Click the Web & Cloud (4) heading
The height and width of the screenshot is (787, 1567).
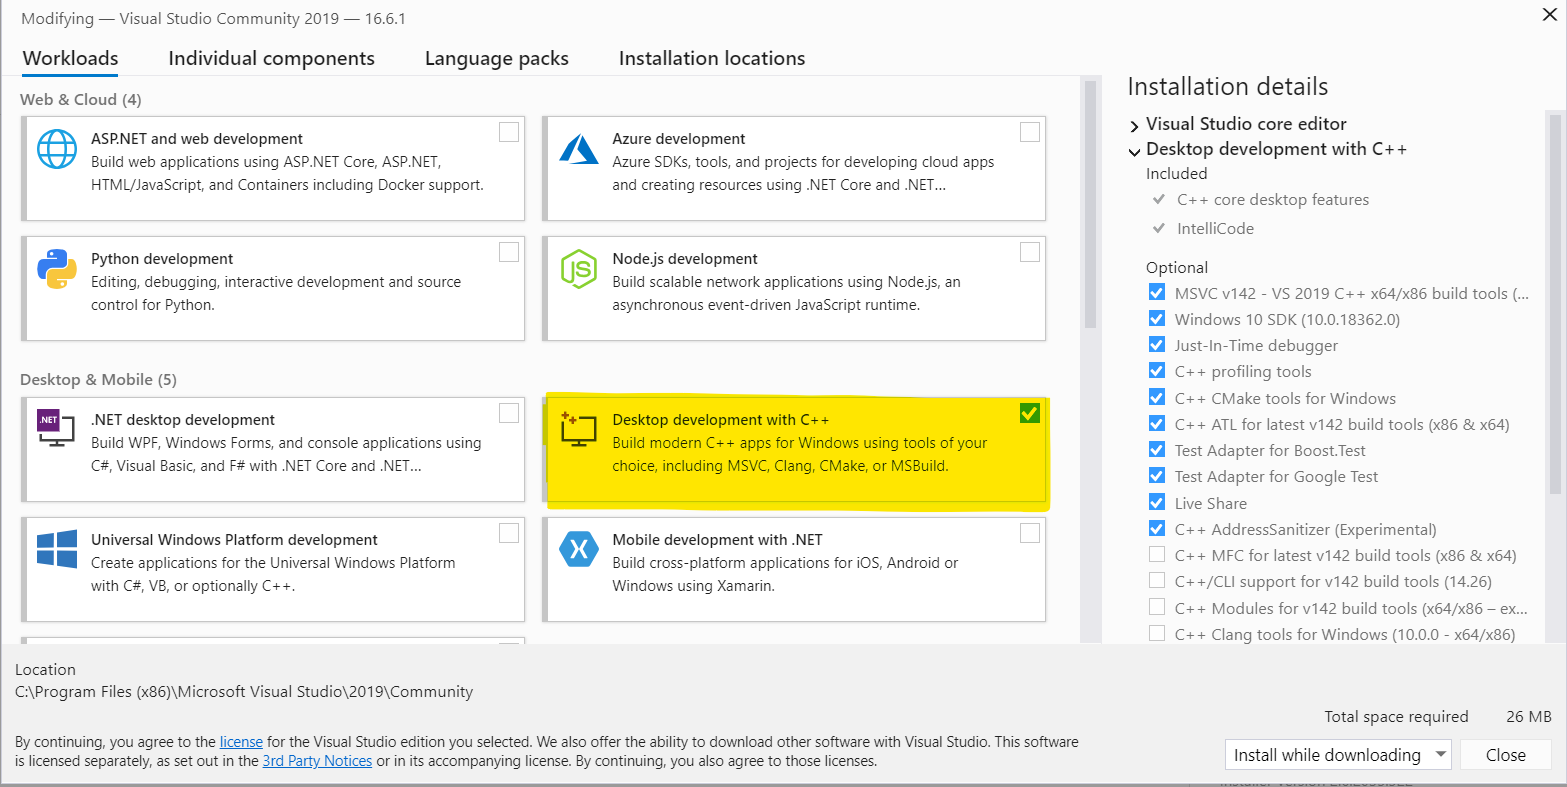tap(81, 99)
